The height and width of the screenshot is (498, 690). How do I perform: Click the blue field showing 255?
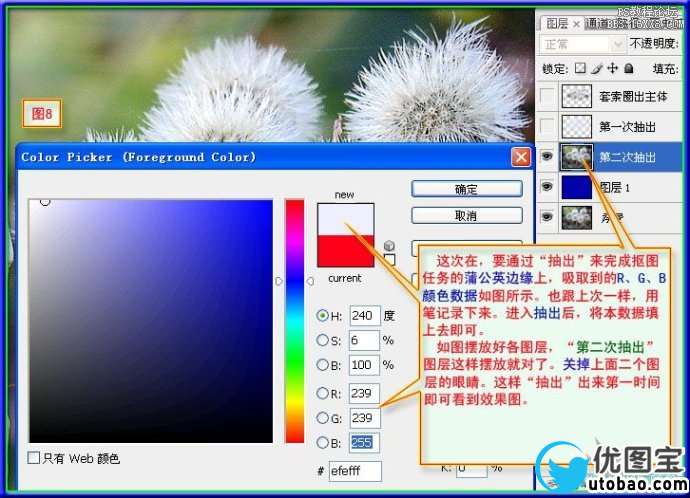pos(365,442)
